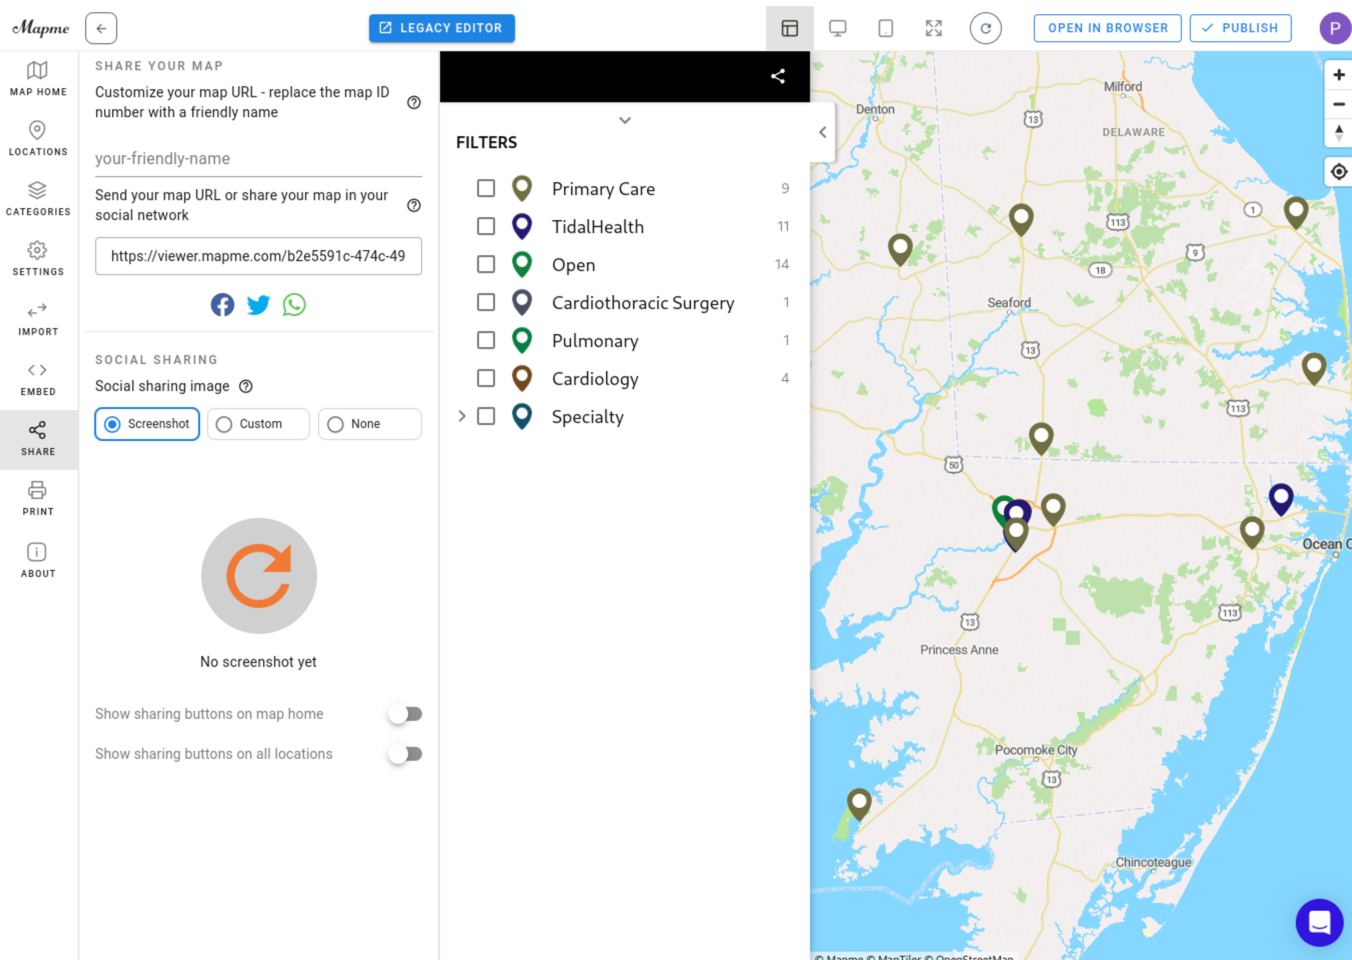
Task: Click the Twitter share icon
Action: pyautogui.click(x=258, y=305)
